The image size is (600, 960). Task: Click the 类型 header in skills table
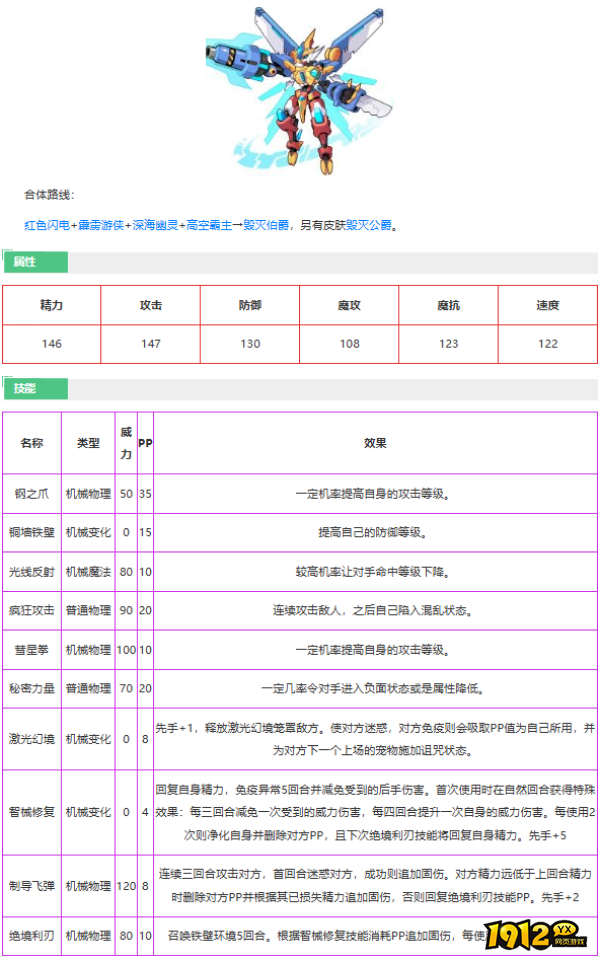pos(88,443)
